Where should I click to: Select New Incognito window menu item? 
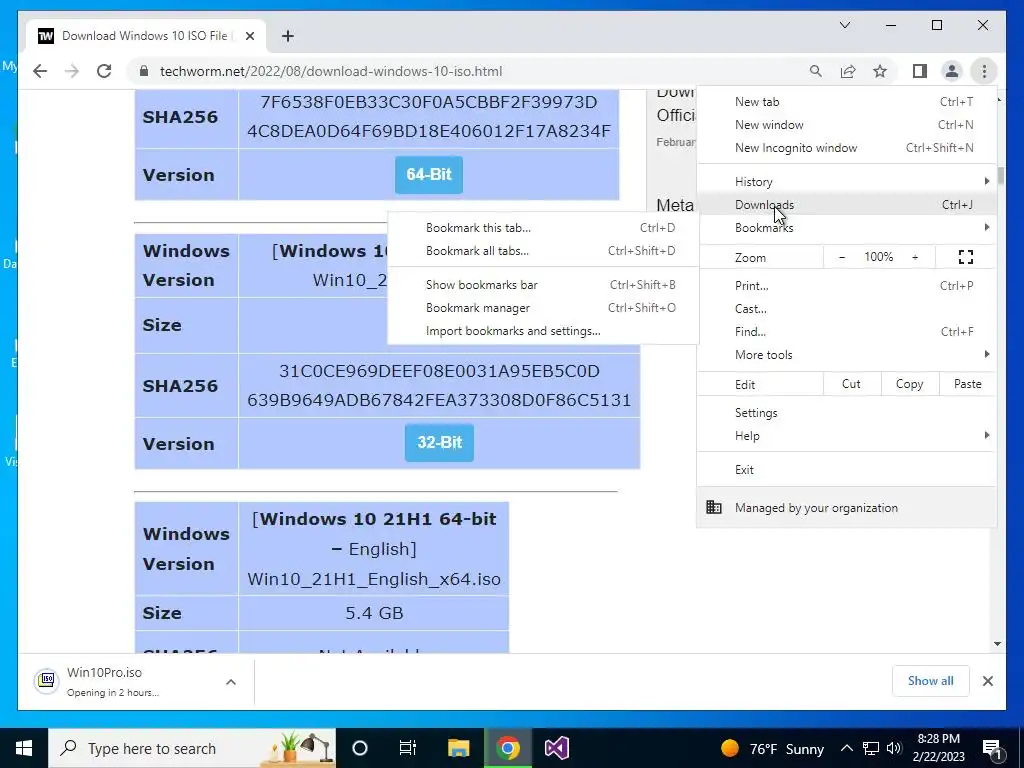point(847,148)
